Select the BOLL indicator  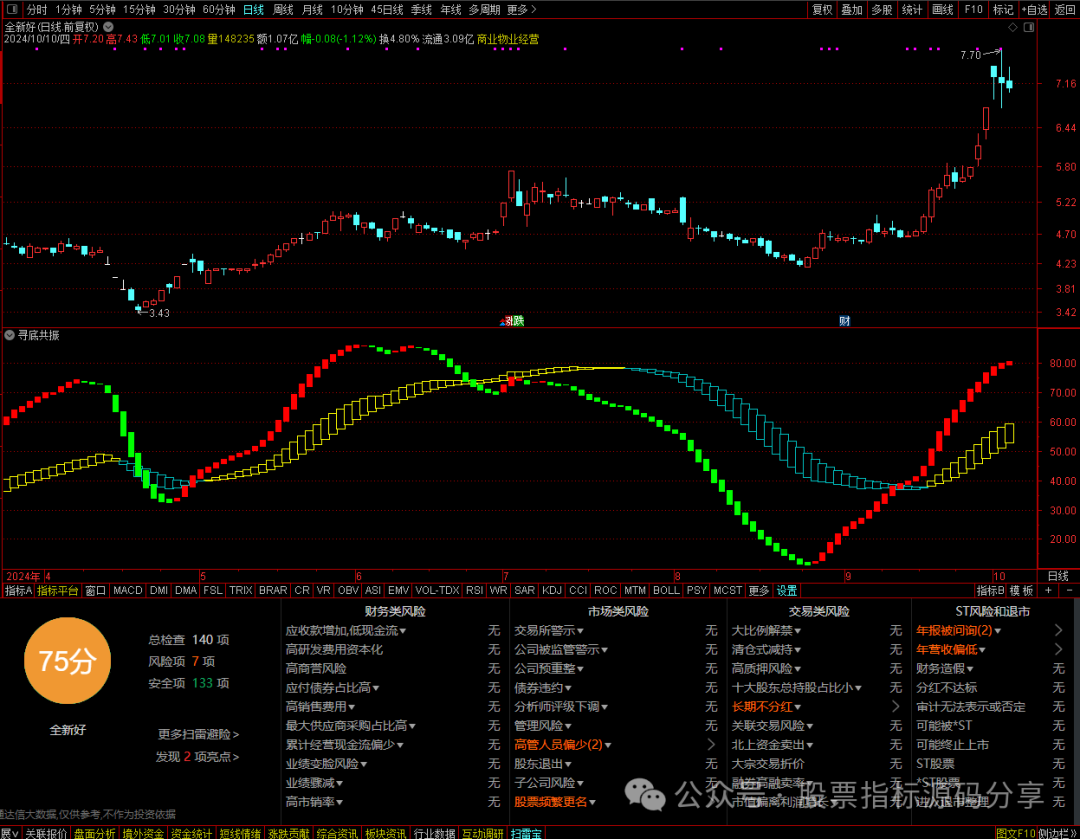(666, 590)
